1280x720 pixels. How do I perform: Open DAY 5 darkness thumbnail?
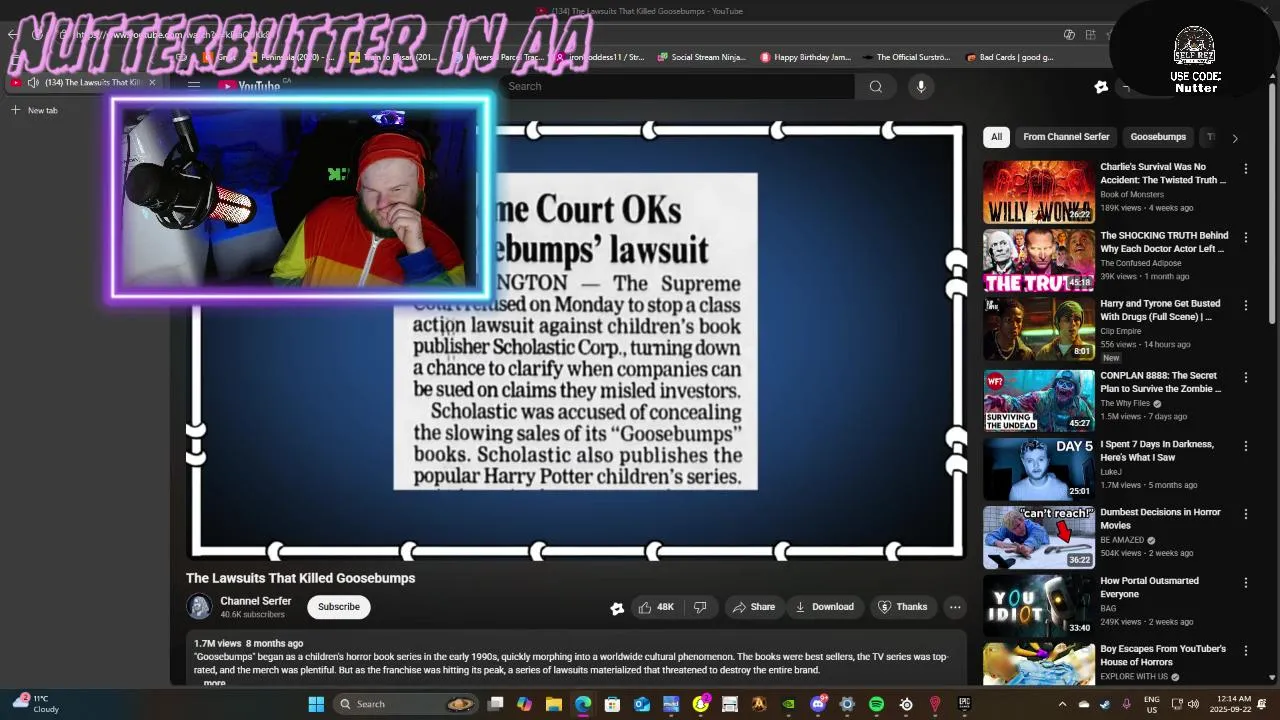tap(1039, 469)
